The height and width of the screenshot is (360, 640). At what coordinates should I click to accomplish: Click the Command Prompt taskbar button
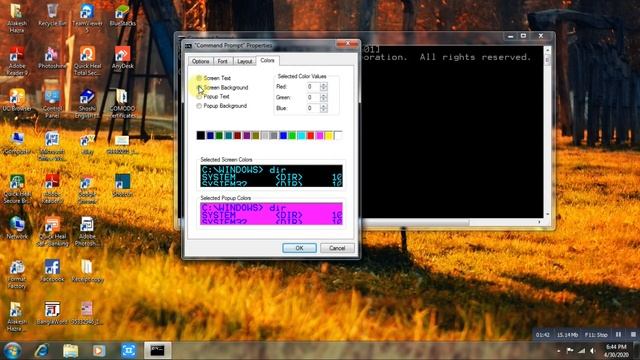[158, 350]
